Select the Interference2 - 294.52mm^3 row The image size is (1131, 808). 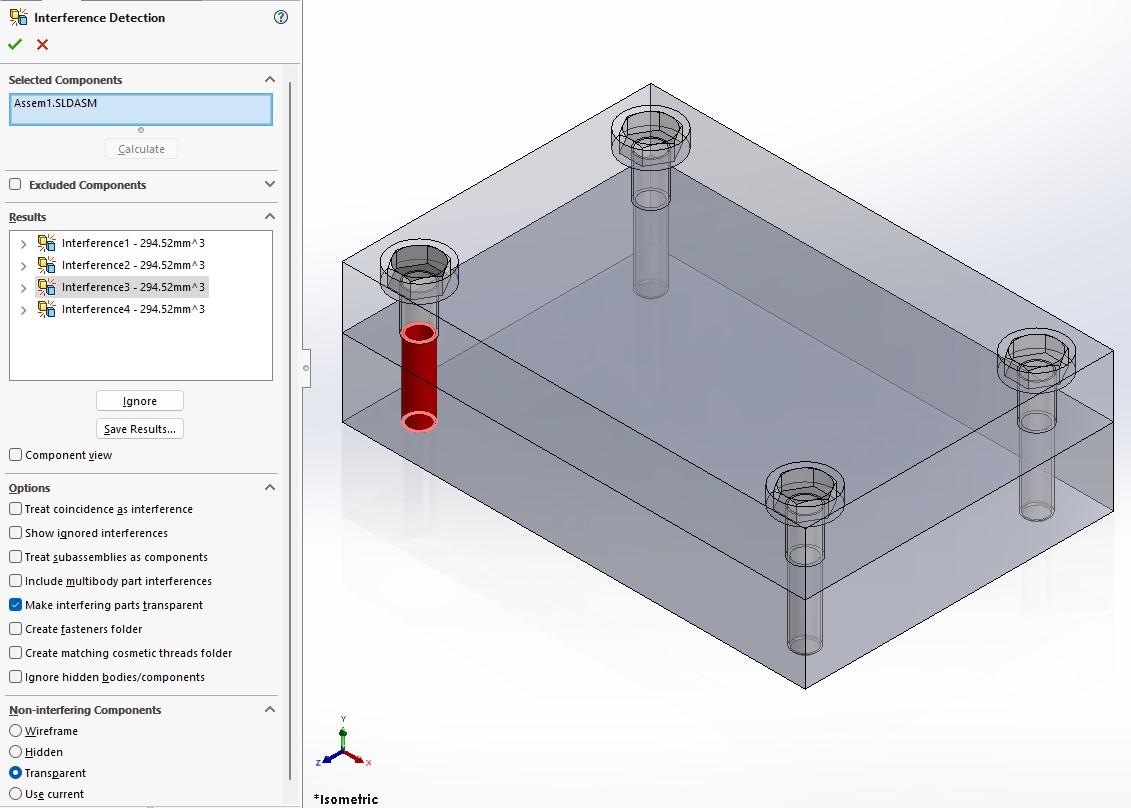[x=133, y=265]
